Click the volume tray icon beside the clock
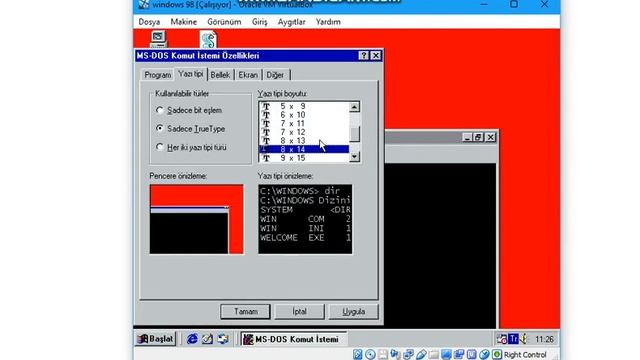The image size is (640, 360). pyautogui.click(x=524, y=339)
